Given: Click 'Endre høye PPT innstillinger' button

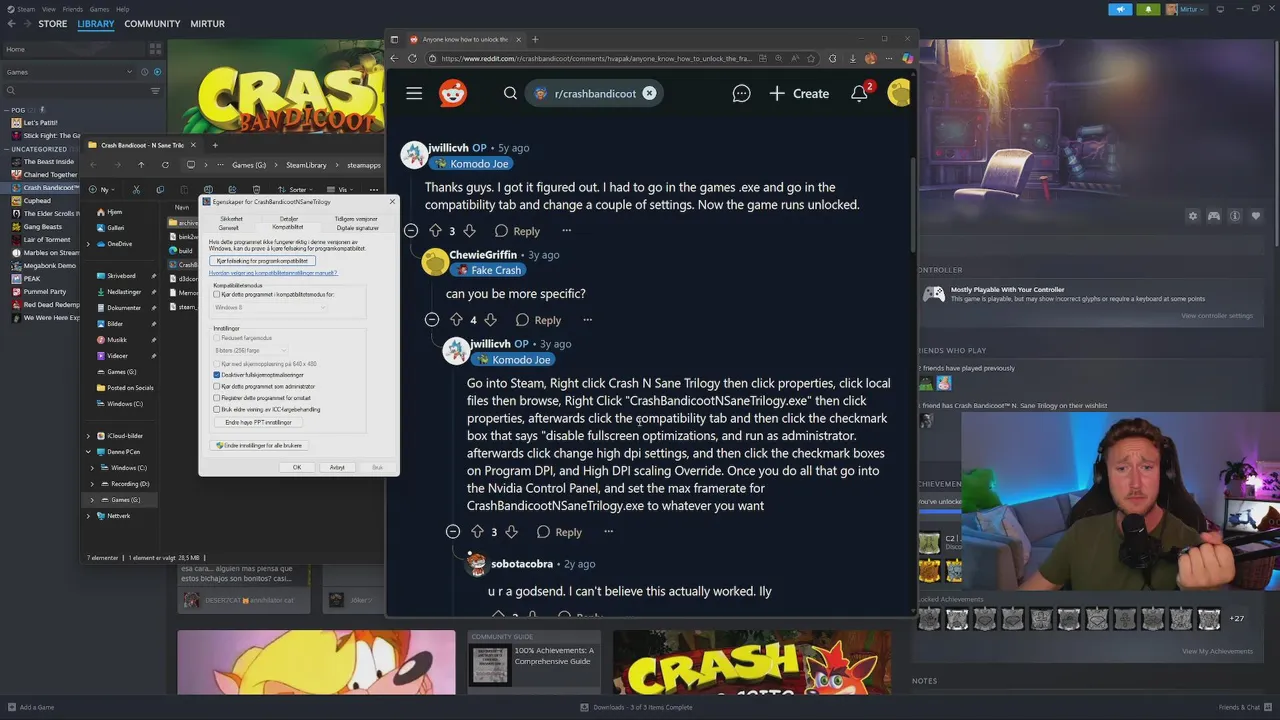Looking at the screenshot, I should [258, 423].
